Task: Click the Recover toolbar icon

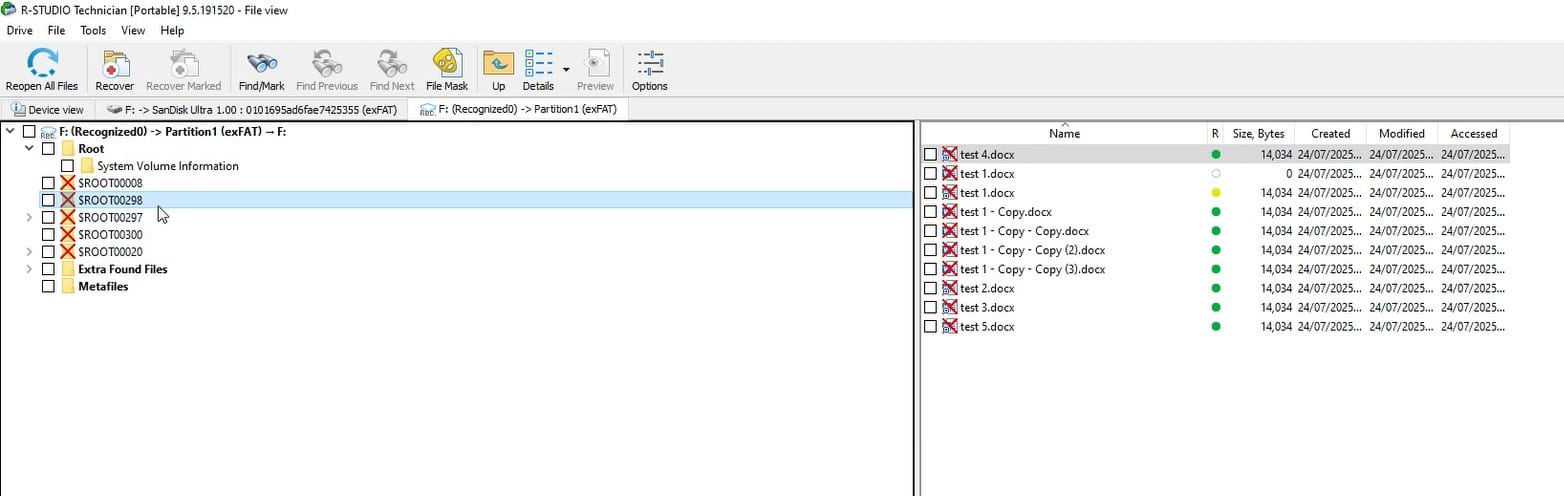Action: pos(114,65)
